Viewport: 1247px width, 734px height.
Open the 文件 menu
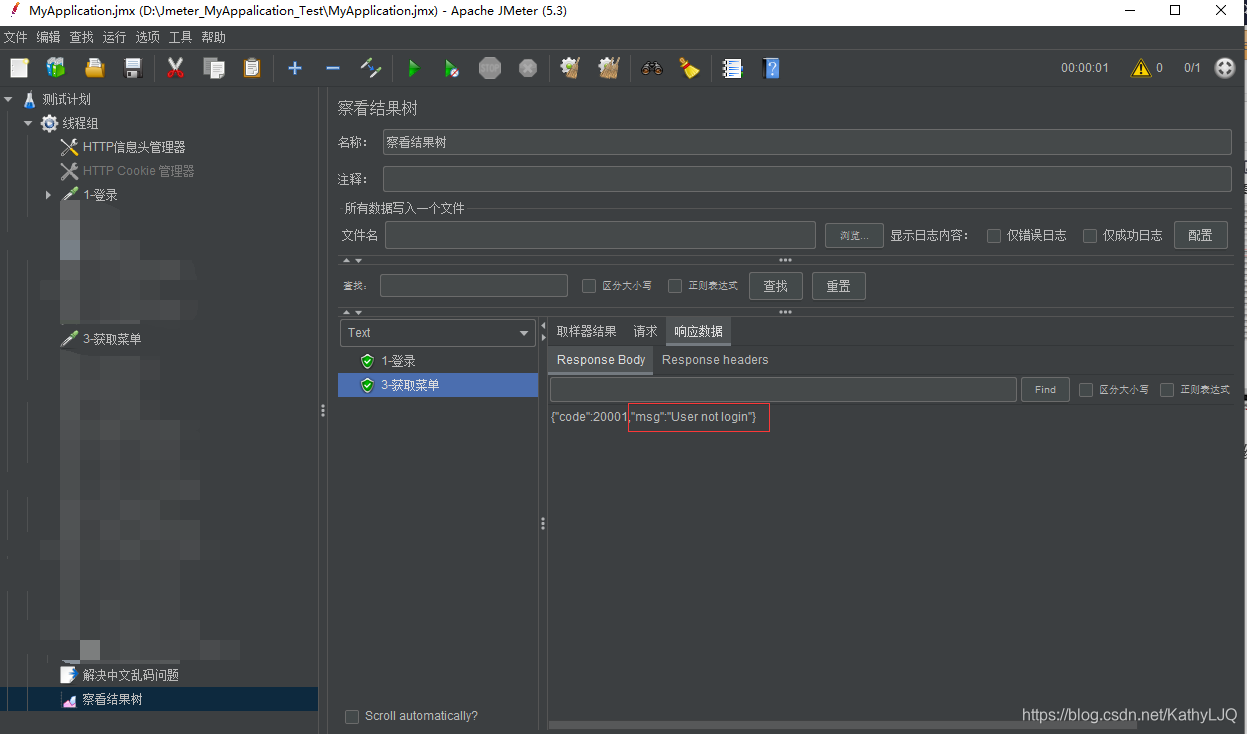pos(15,37)
